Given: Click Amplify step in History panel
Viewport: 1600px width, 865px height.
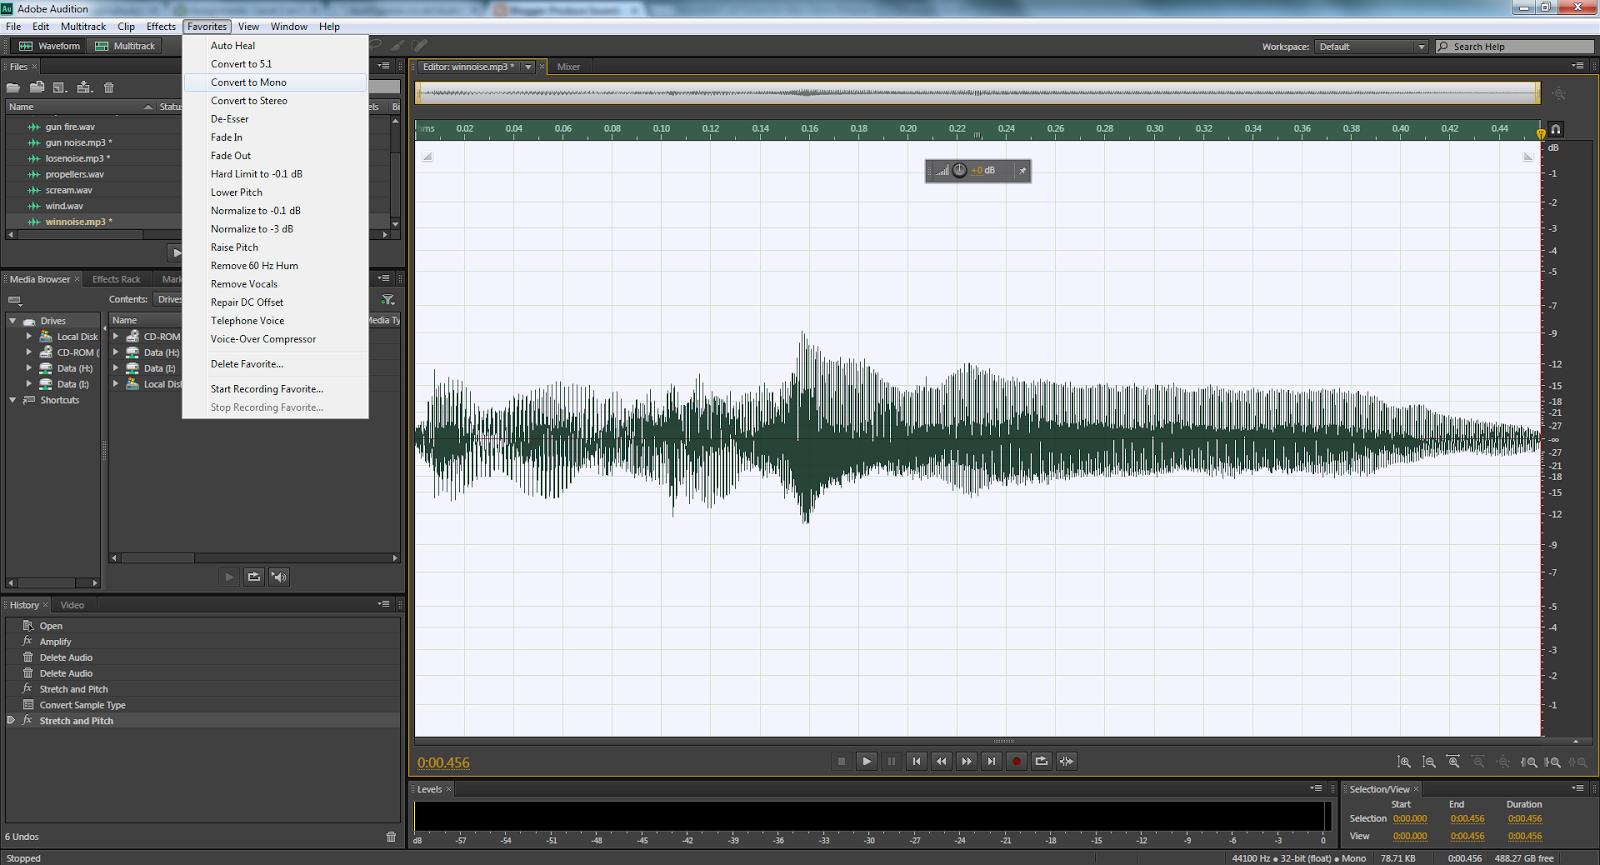Looking at the screenshot, I should click(202, 642).
